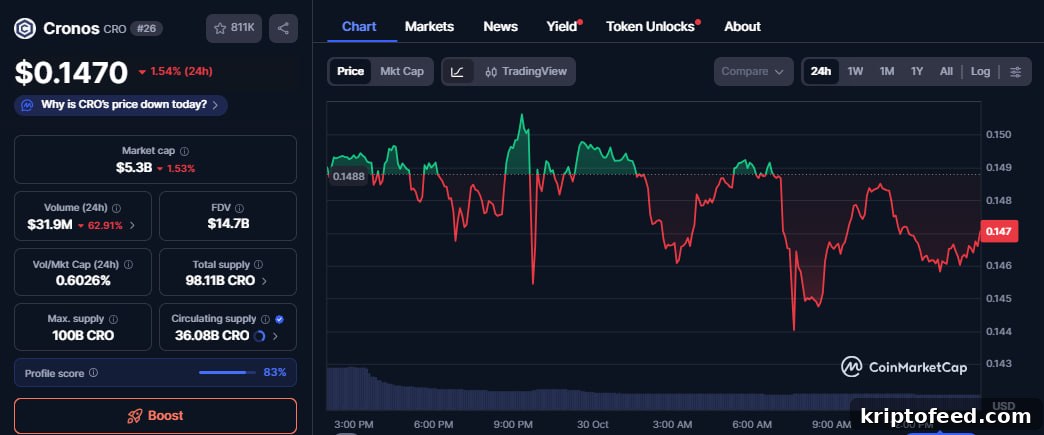Select the line chart view icon
The height and width of the screenshot is (435, 1044).
click(x=457, y=71)
